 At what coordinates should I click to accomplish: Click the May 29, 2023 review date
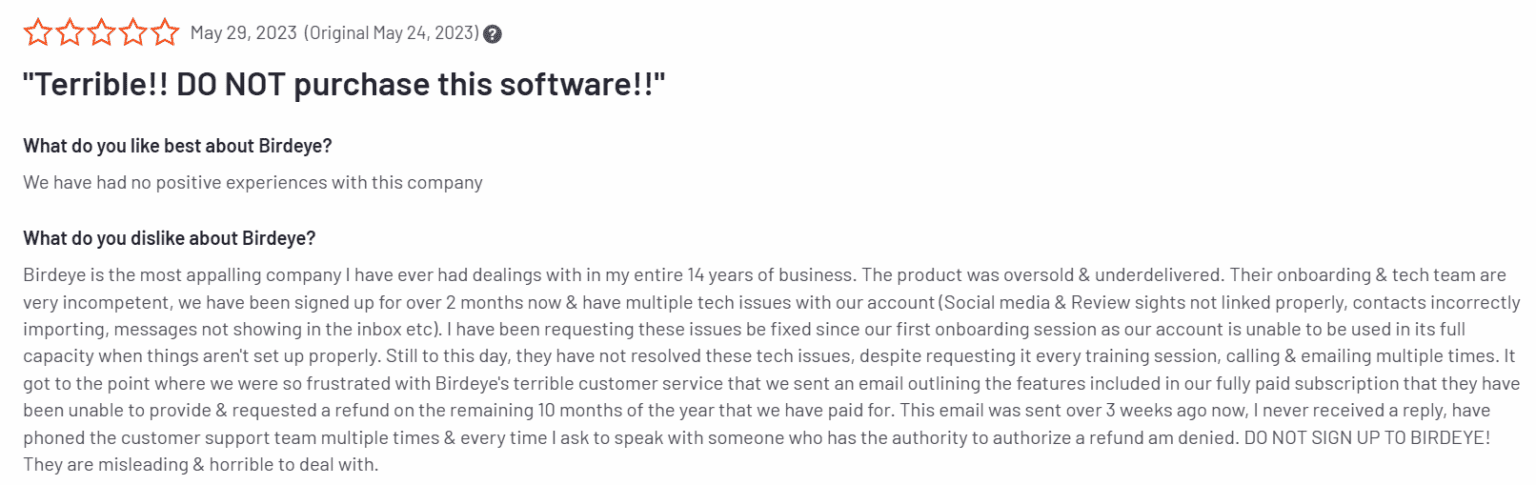tap(243, 33)
